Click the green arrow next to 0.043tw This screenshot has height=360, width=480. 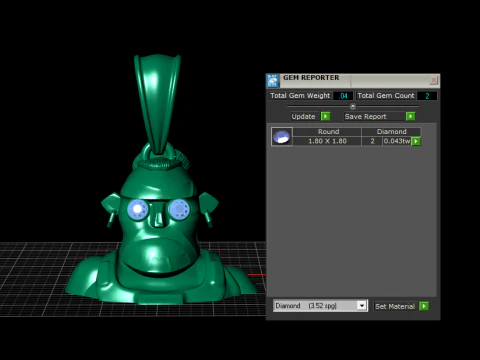(x=416, y=141)
